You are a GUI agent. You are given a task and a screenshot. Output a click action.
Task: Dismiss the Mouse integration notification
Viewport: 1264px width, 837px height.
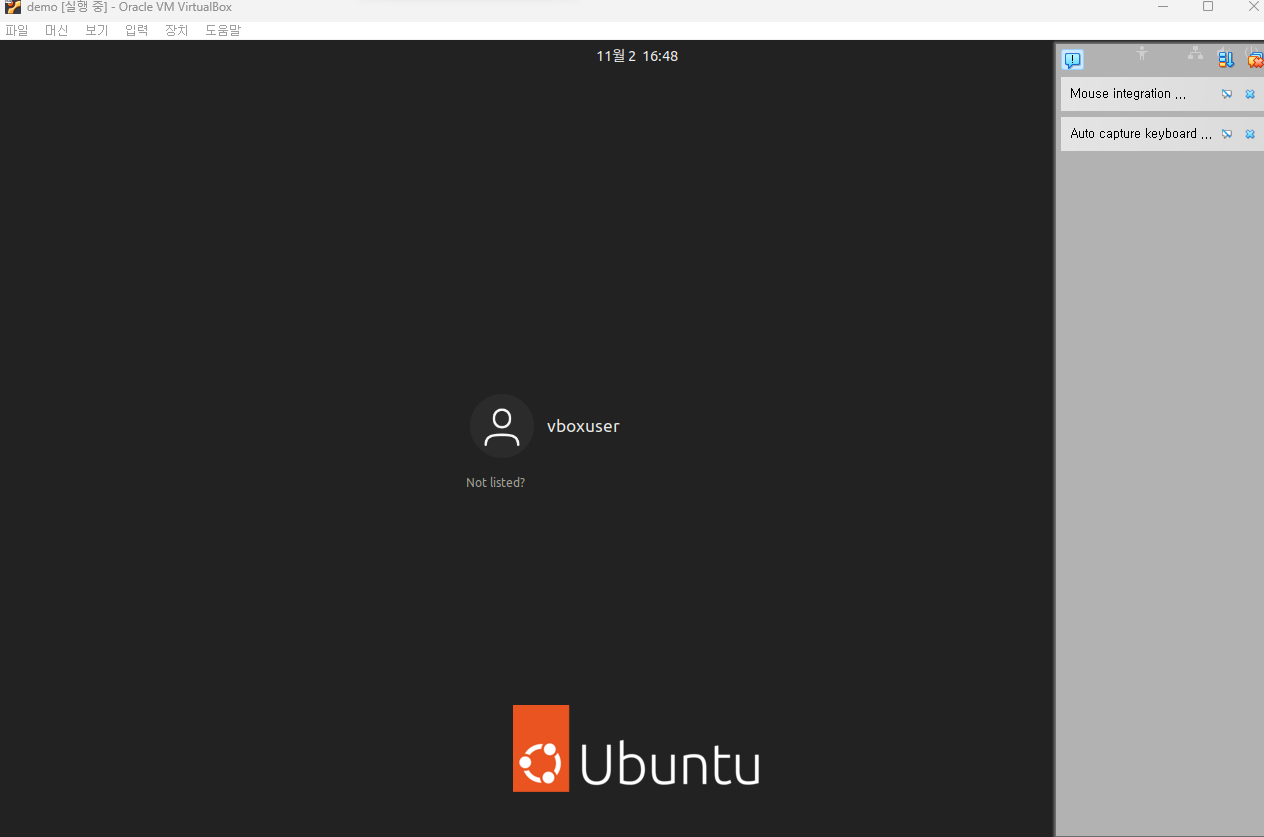tap(1250, 94)
